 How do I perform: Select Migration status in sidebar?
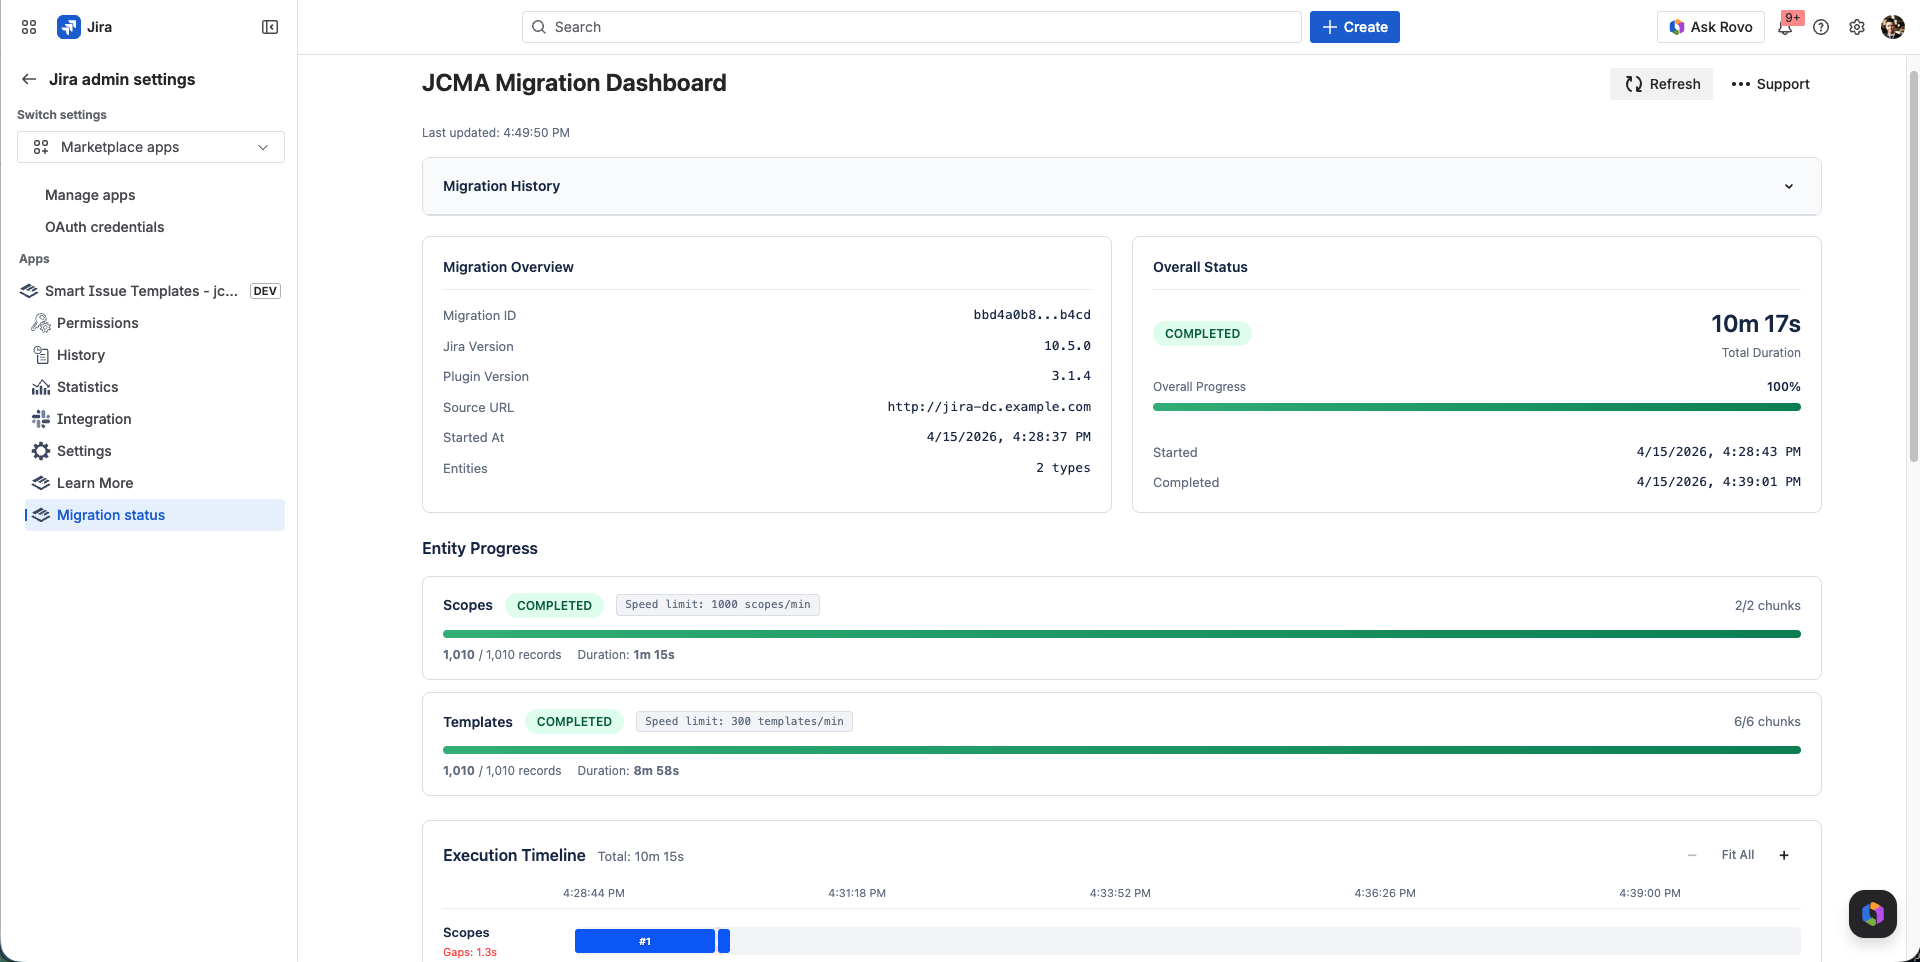[155, 515]
